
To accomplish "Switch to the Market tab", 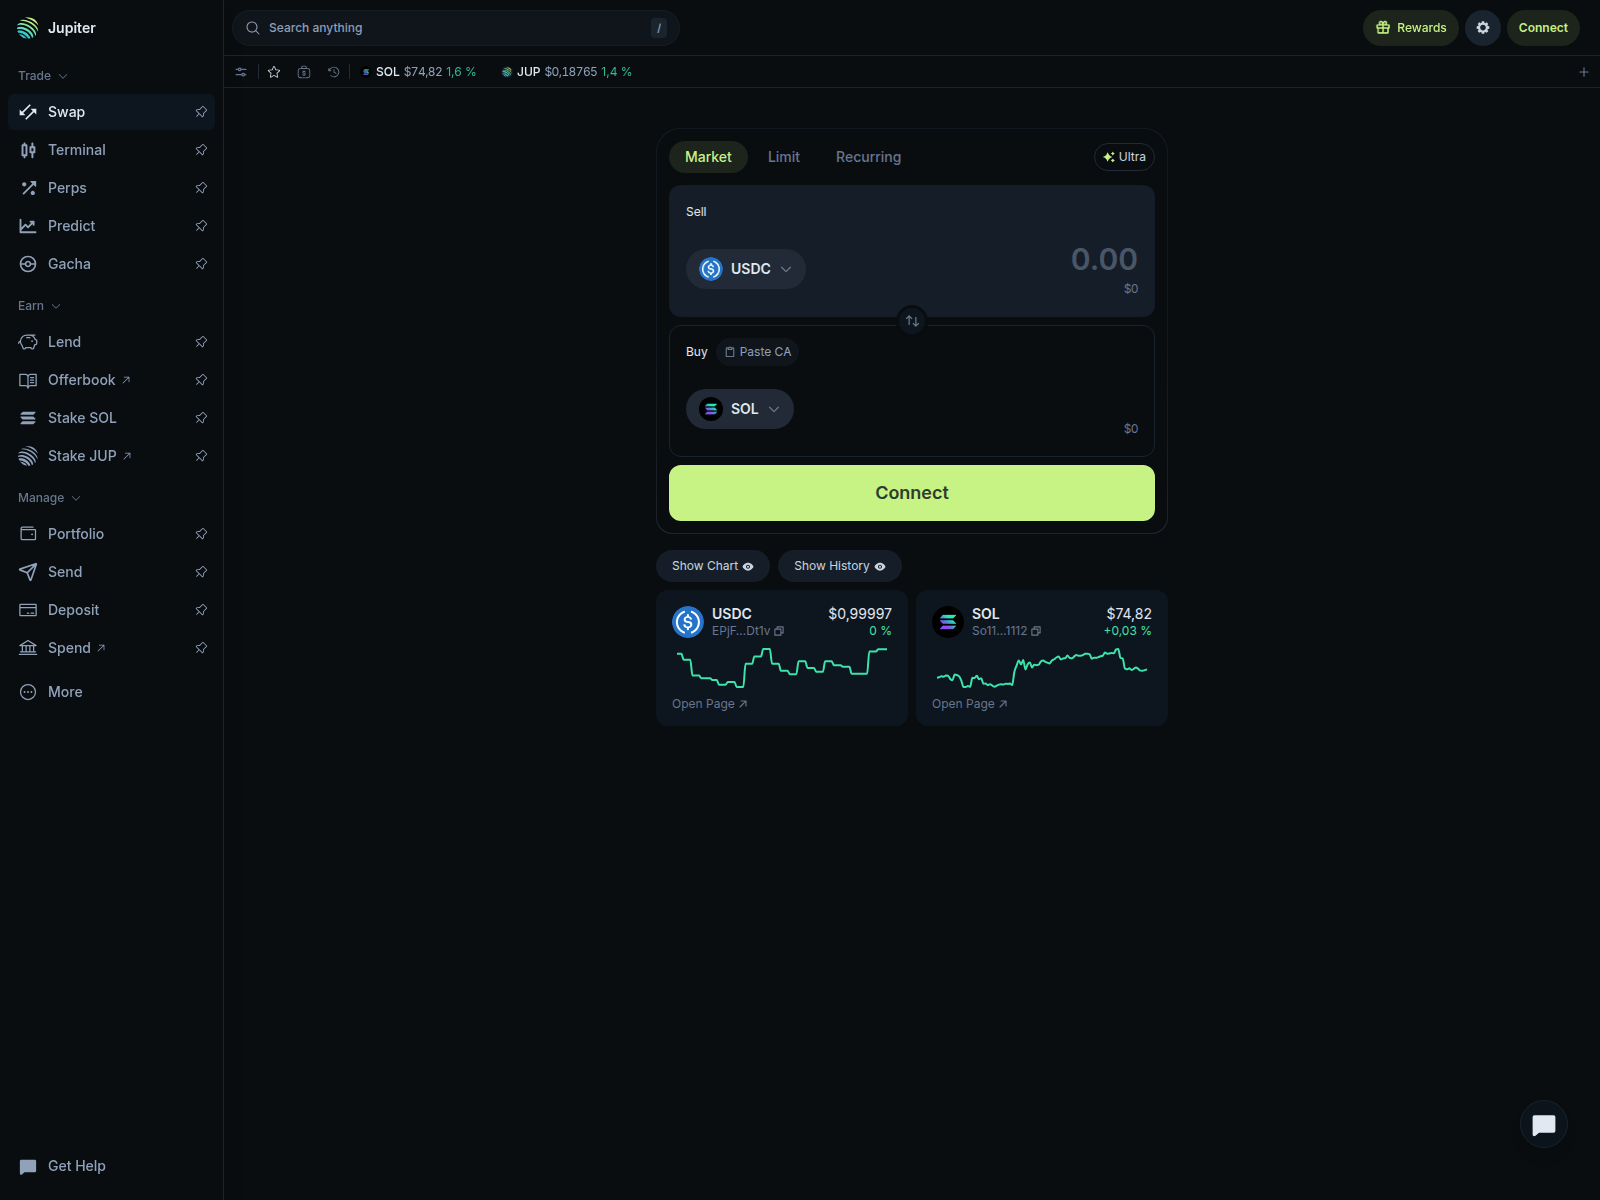I will pyautogui.click(x=708, y=157).
